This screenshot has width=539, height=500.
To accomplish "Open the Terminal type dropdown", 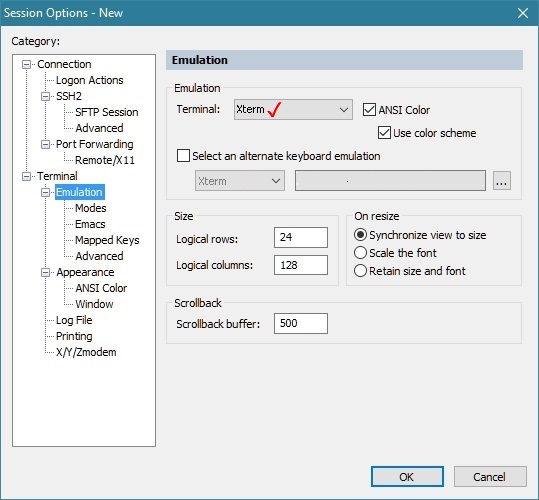I will (293, 110).
